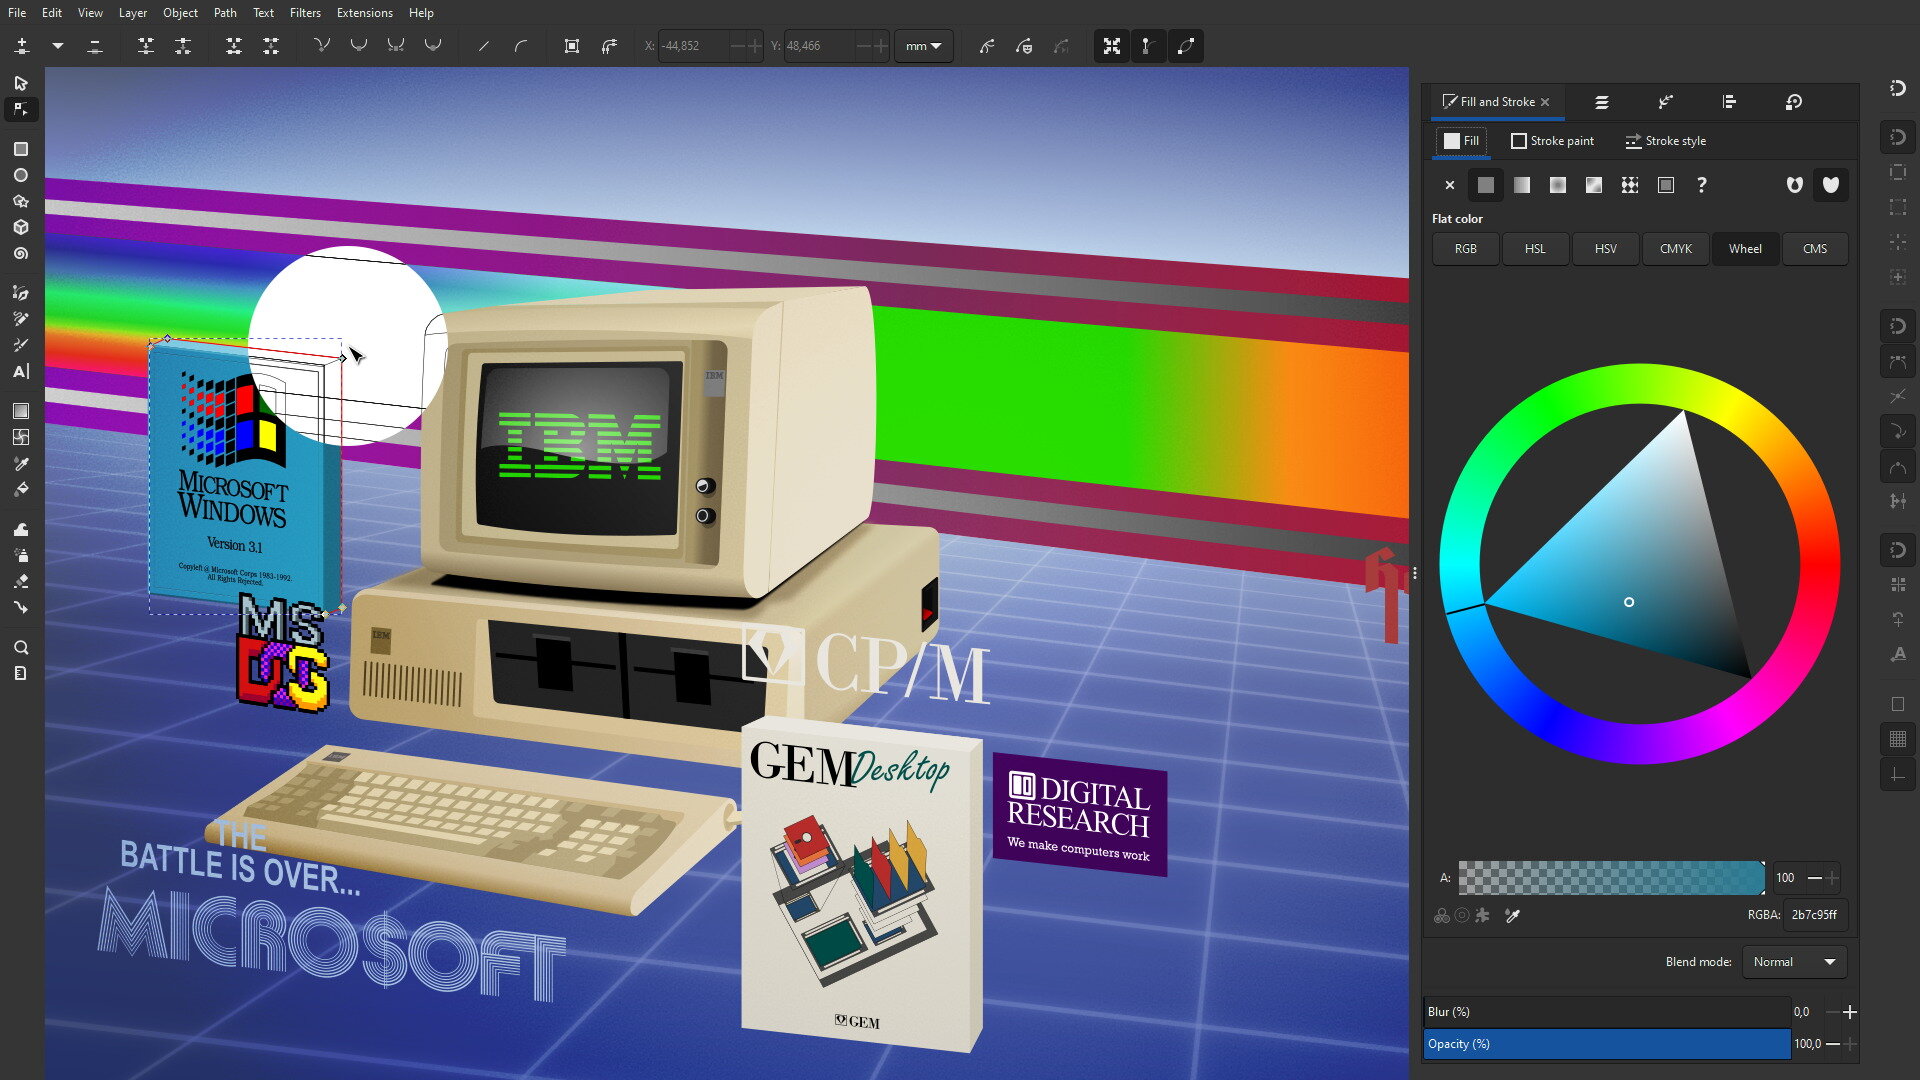Click the X coordinate input field

pos(694,46)
